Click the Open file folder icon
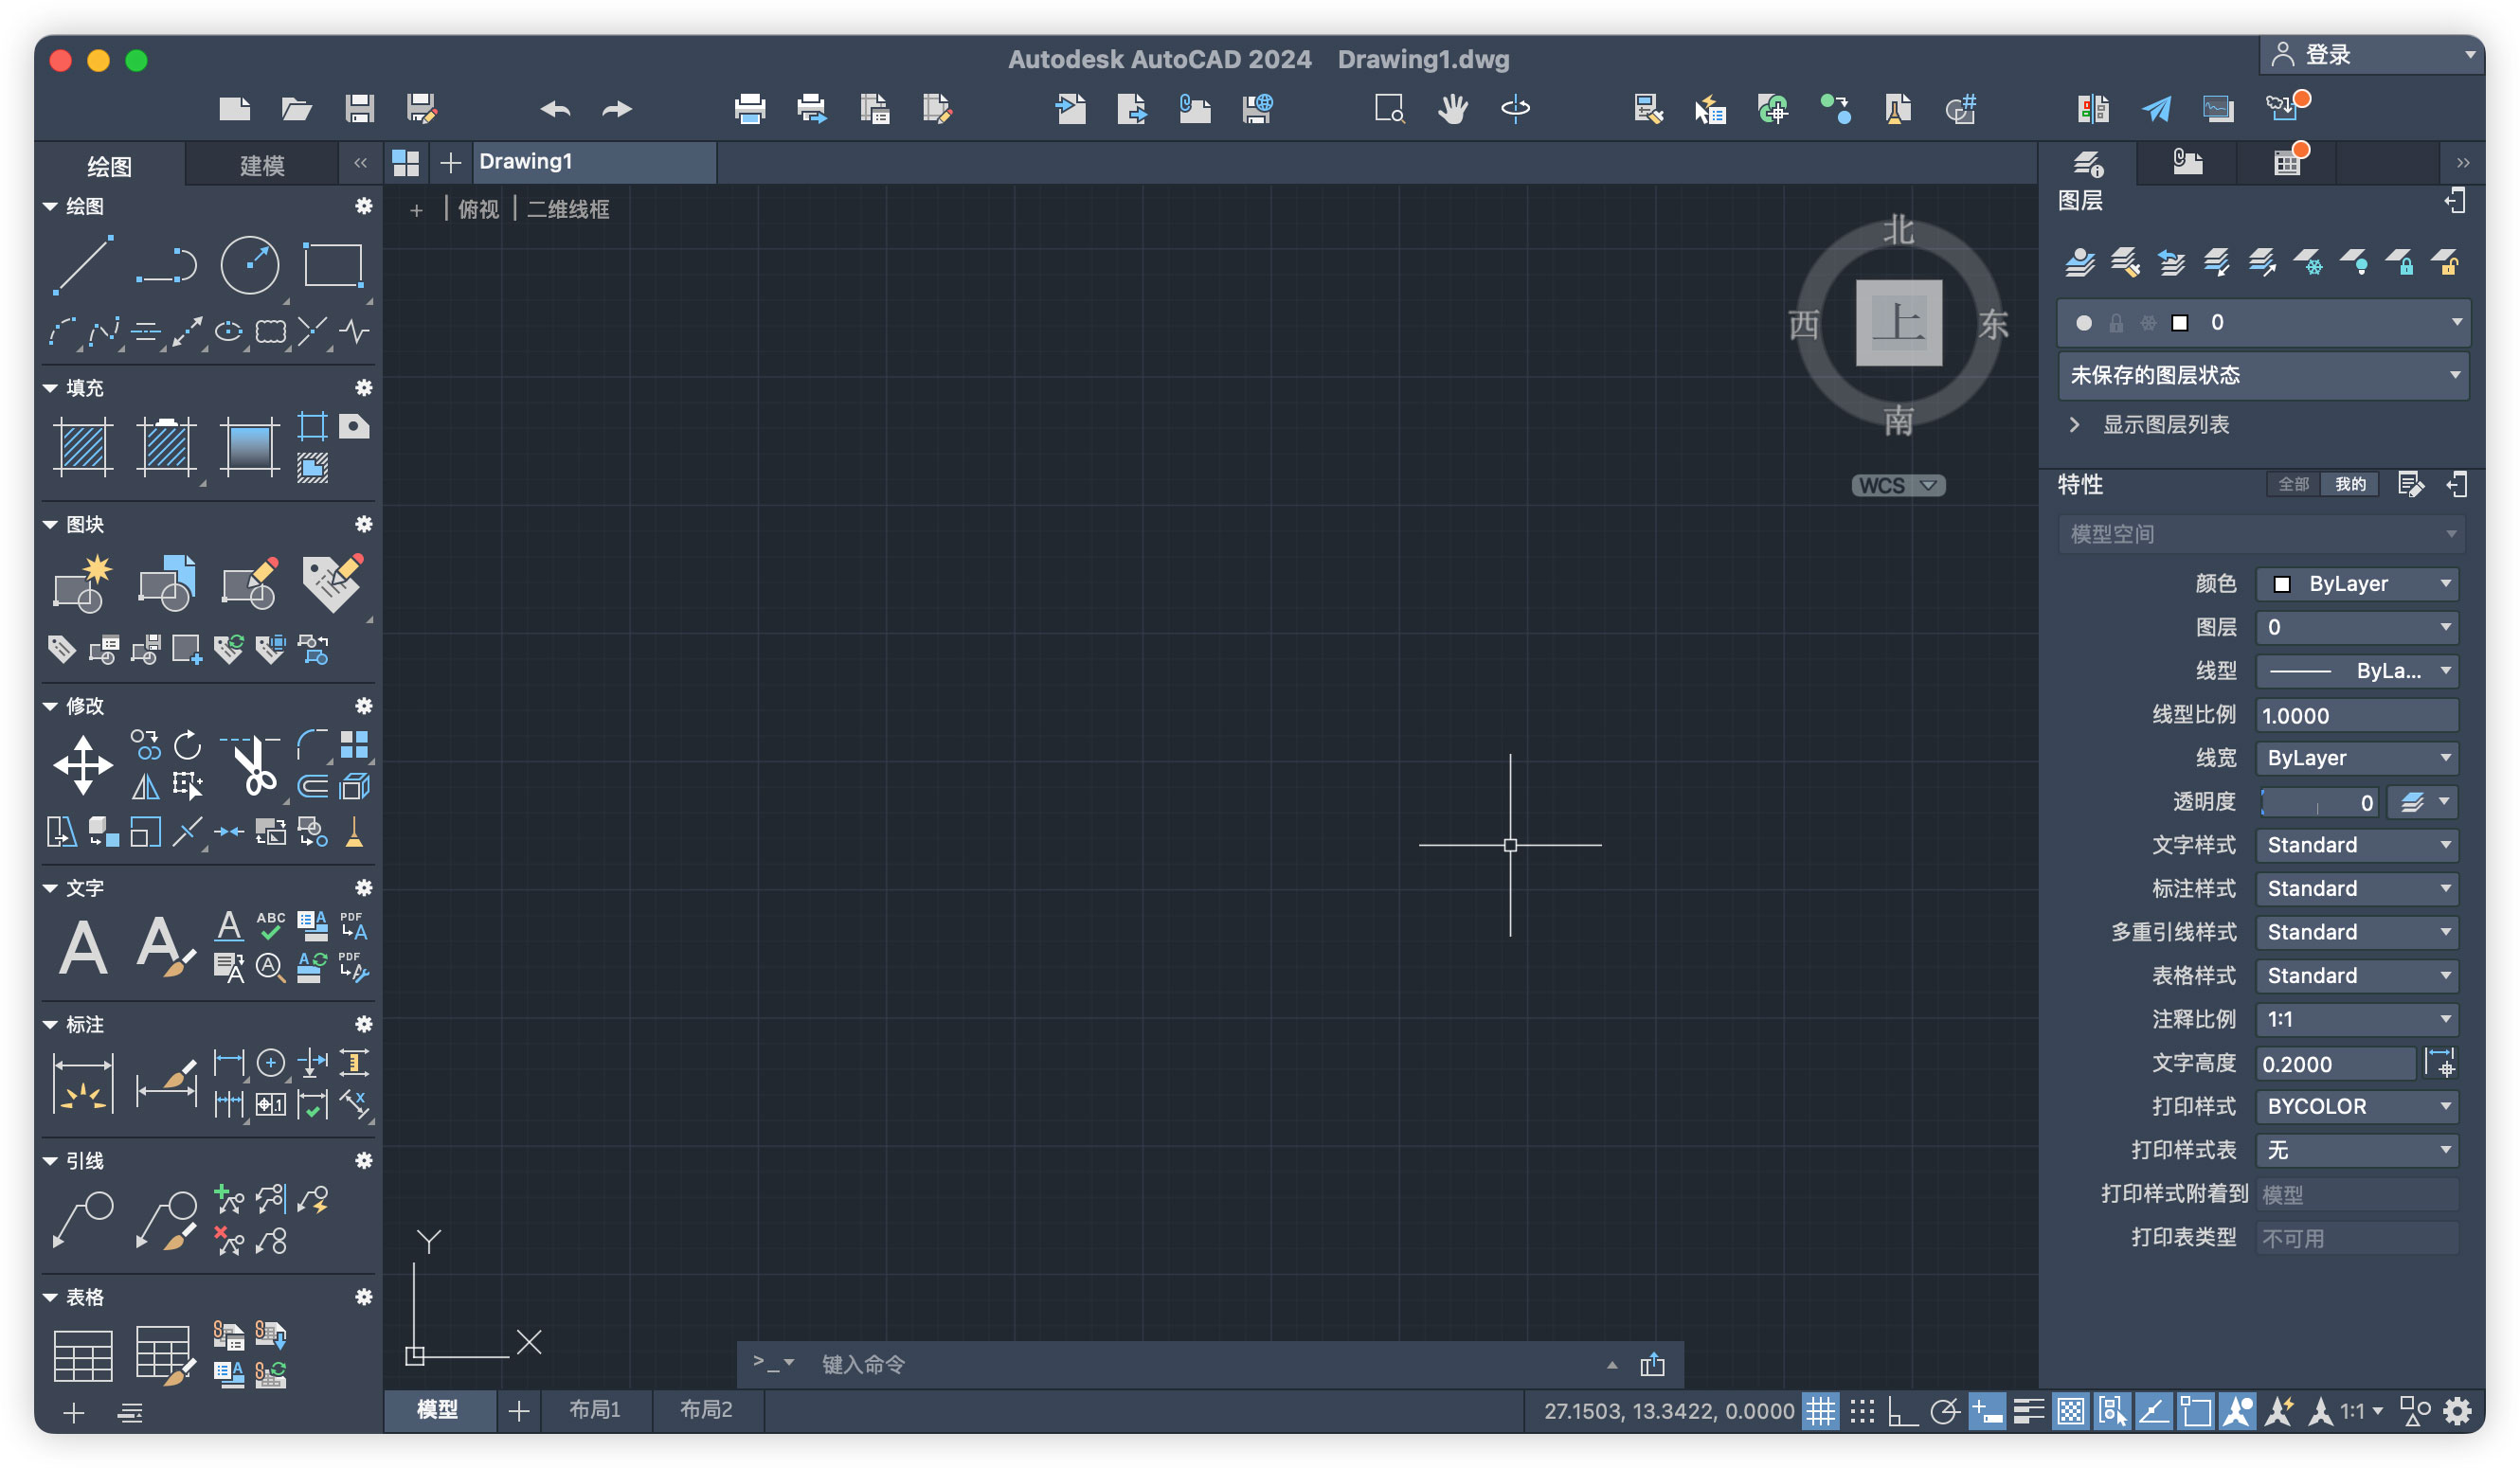Screen dimensions: 2520x1468 coord(297,108)
